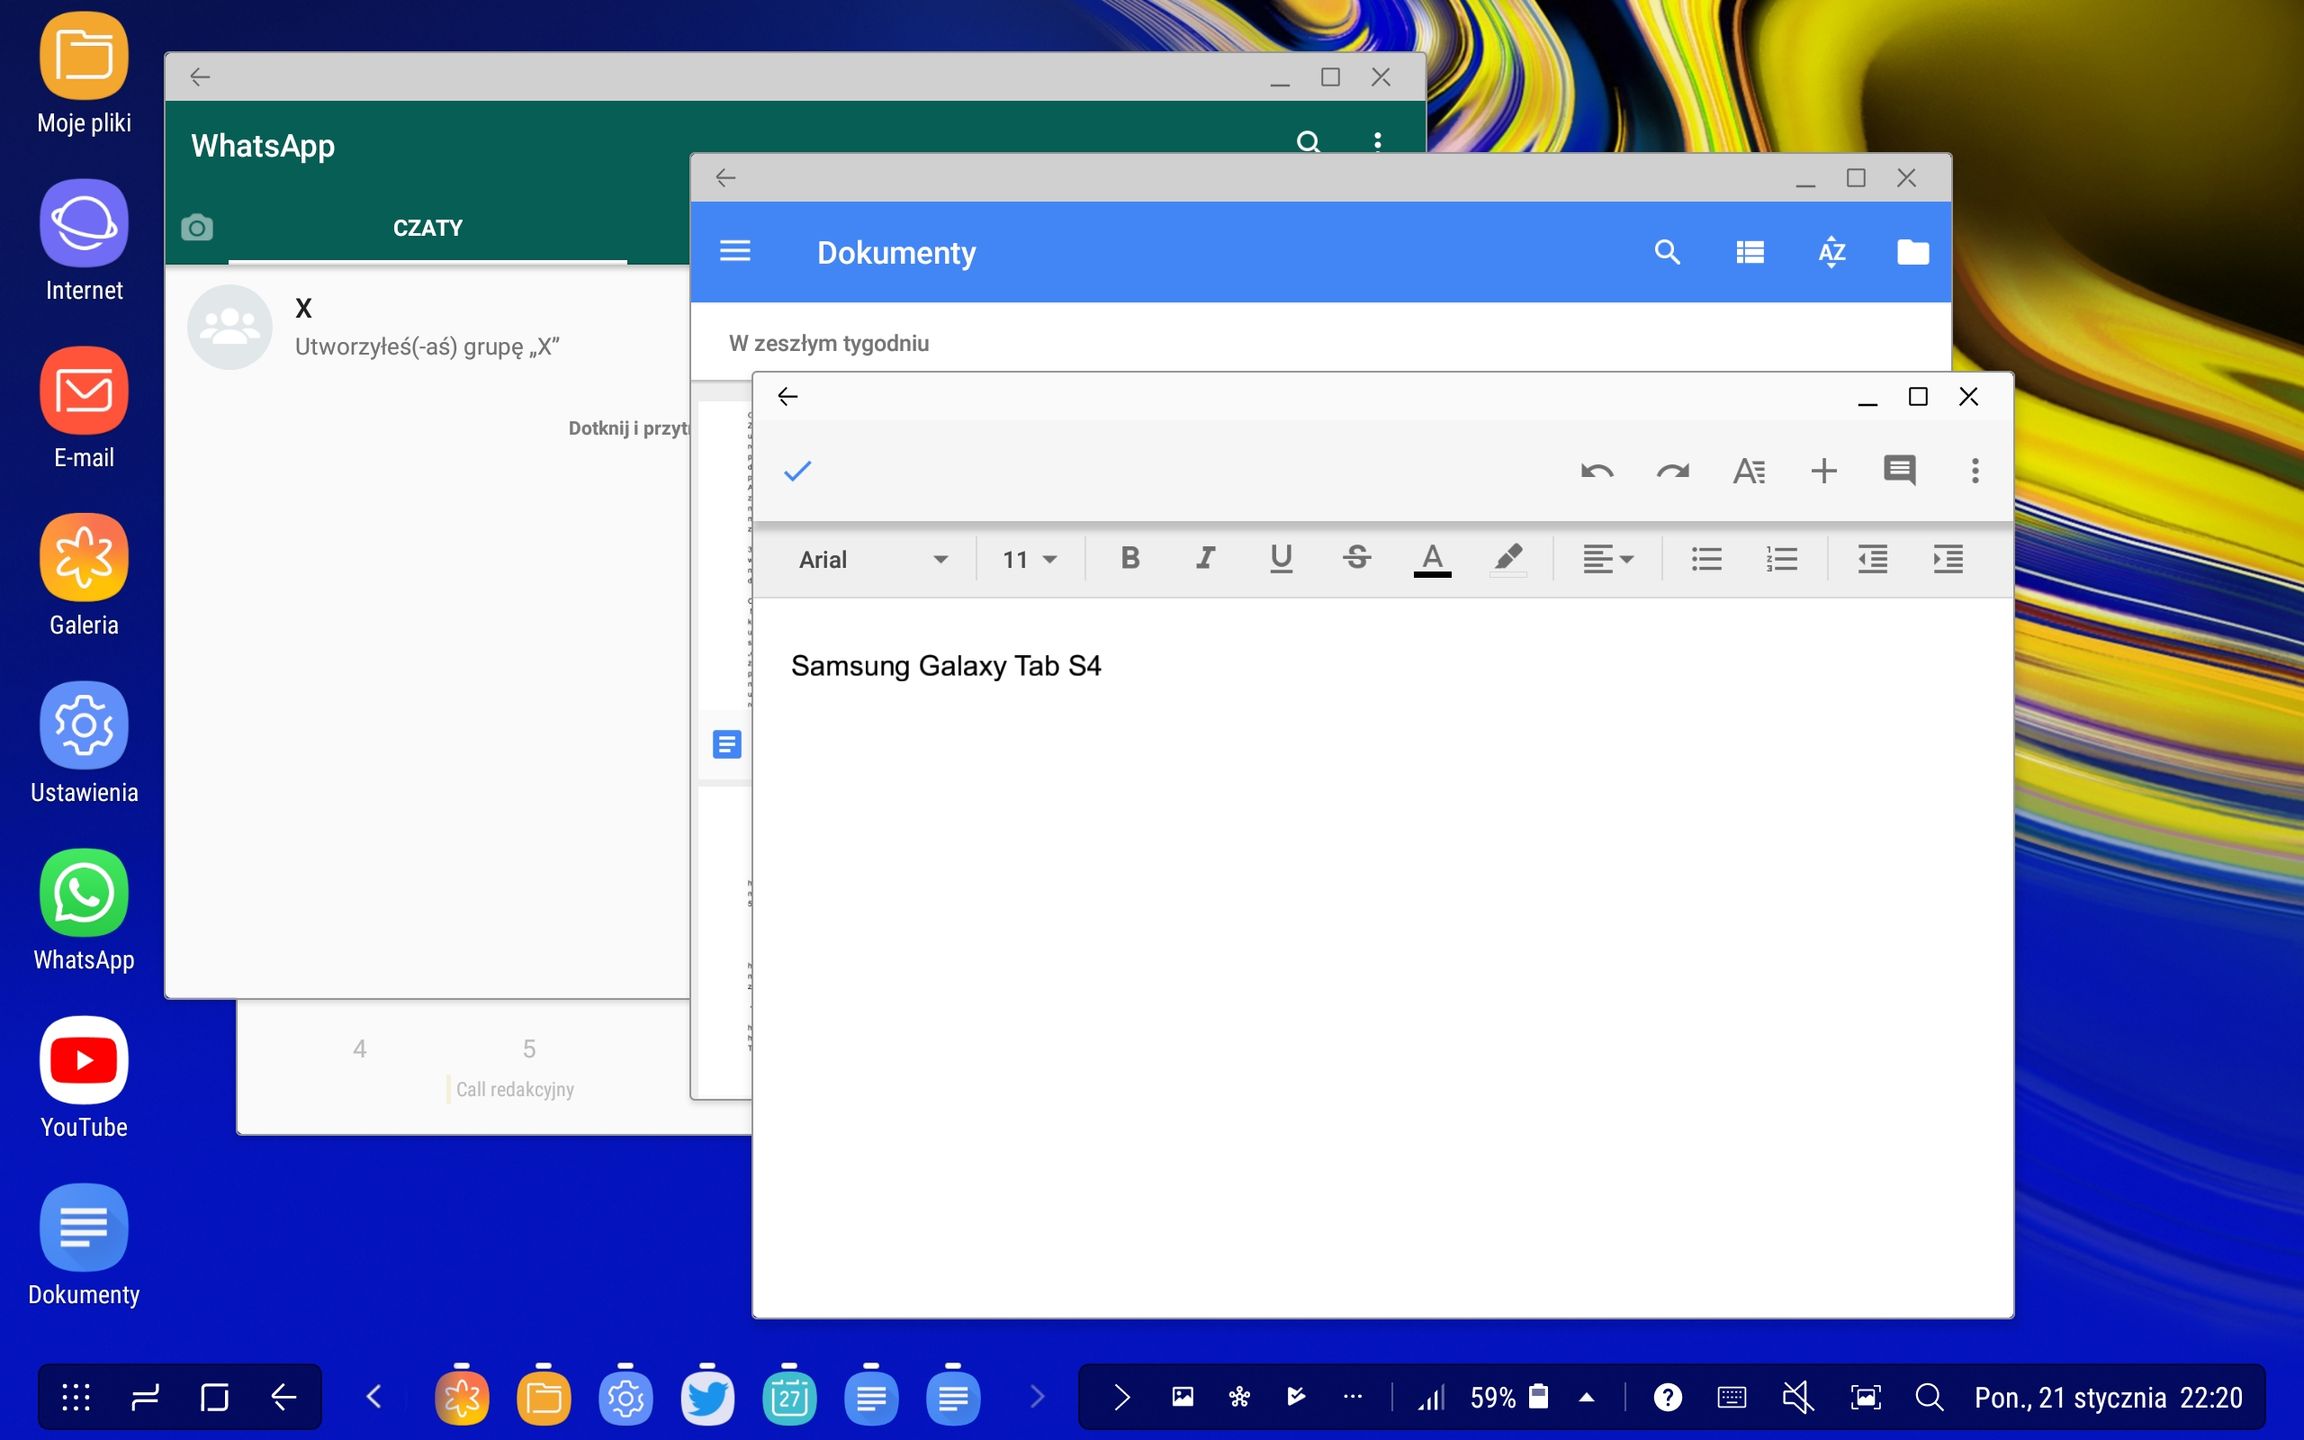The height and width of the screenshot is (1440, 2304).
Task: Click the bulleted list icon
Action: [x=1706, y=559]
